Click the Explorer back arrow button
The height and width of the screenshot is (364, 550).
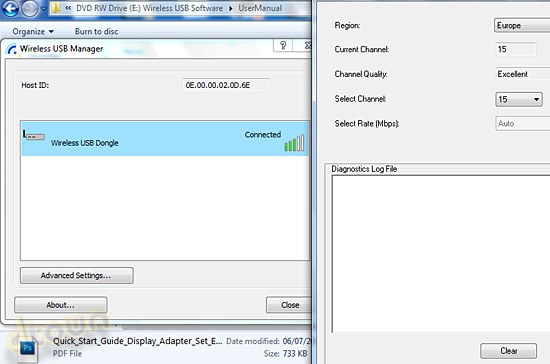[11, 8]
